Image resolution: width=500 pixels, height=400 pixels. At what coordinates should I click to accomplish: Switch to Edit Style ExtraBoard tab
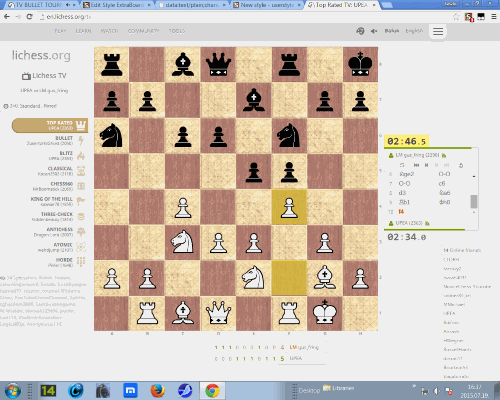117,5
